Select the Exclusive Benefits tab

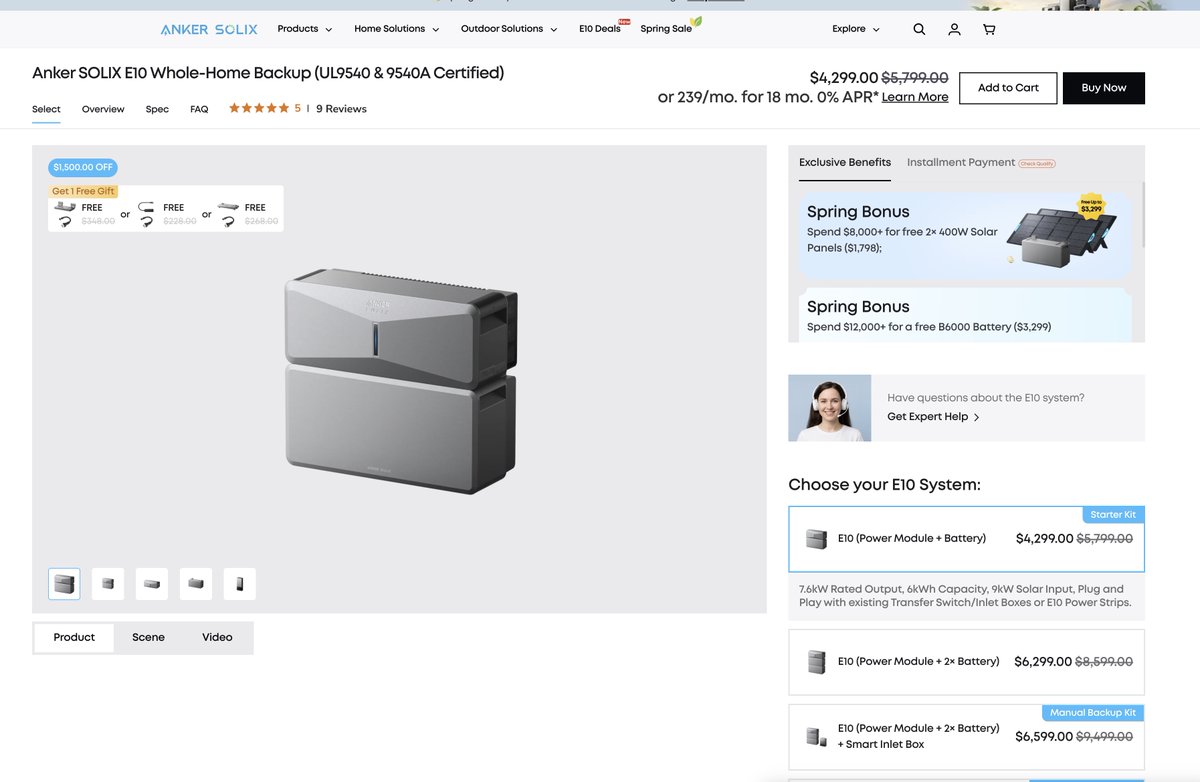click(845, 162)
